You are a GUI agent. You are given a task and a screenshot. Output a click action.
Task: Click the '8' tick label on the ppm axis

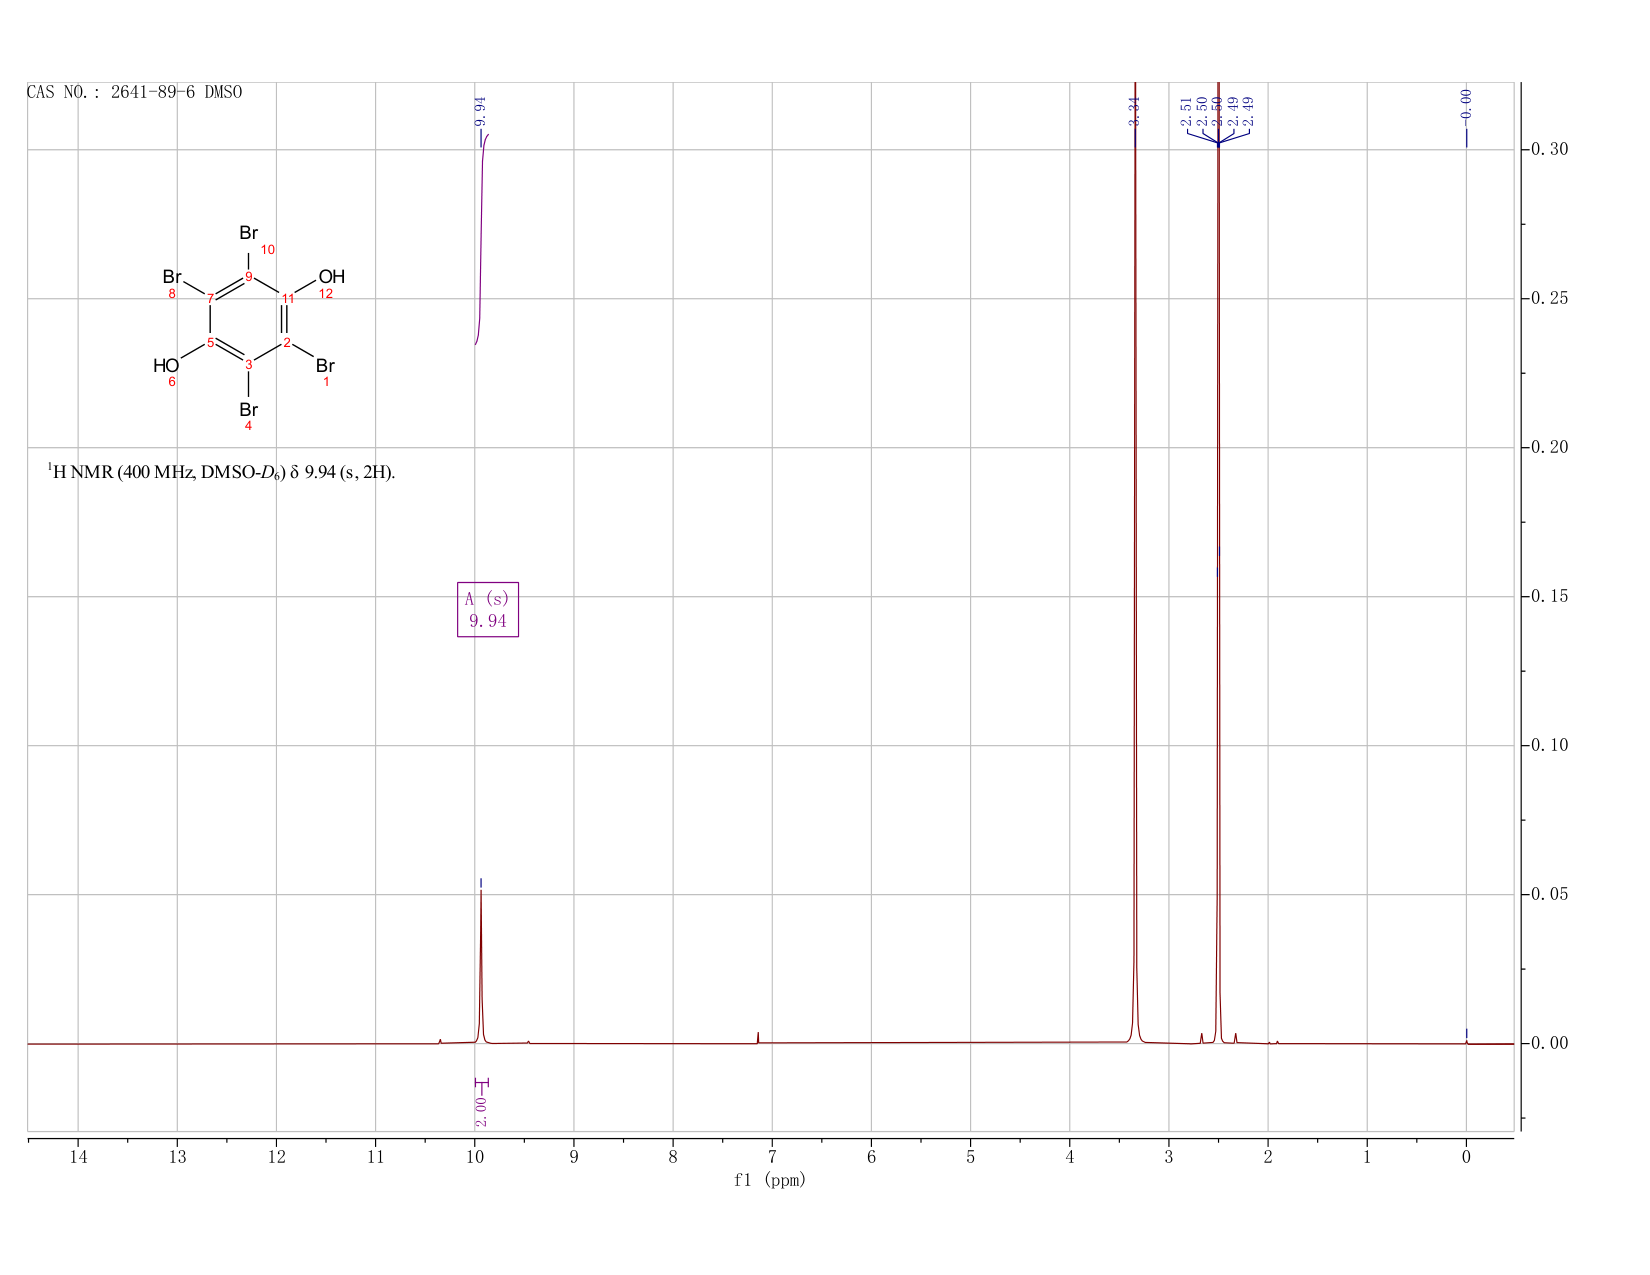[673, 1157]
